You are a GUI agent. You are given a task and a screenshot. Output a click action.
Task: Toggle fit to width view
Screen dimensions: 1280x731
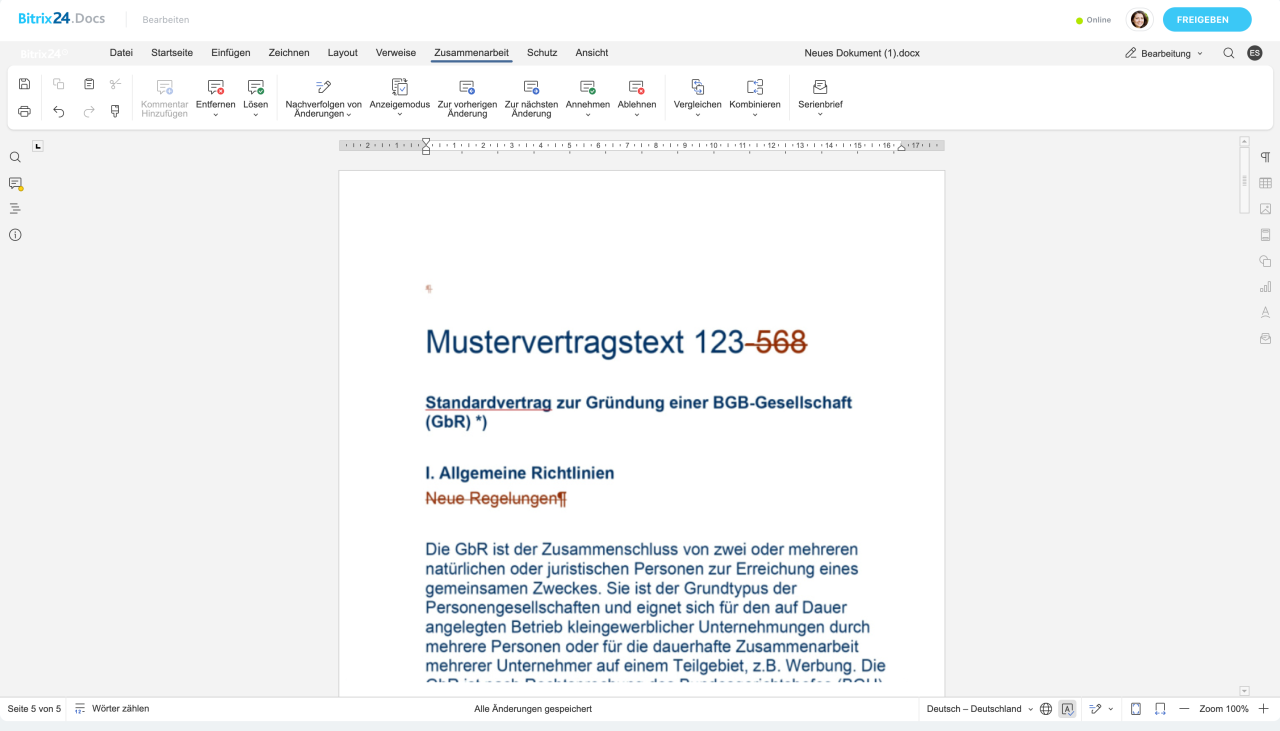tap(1160, 709)
